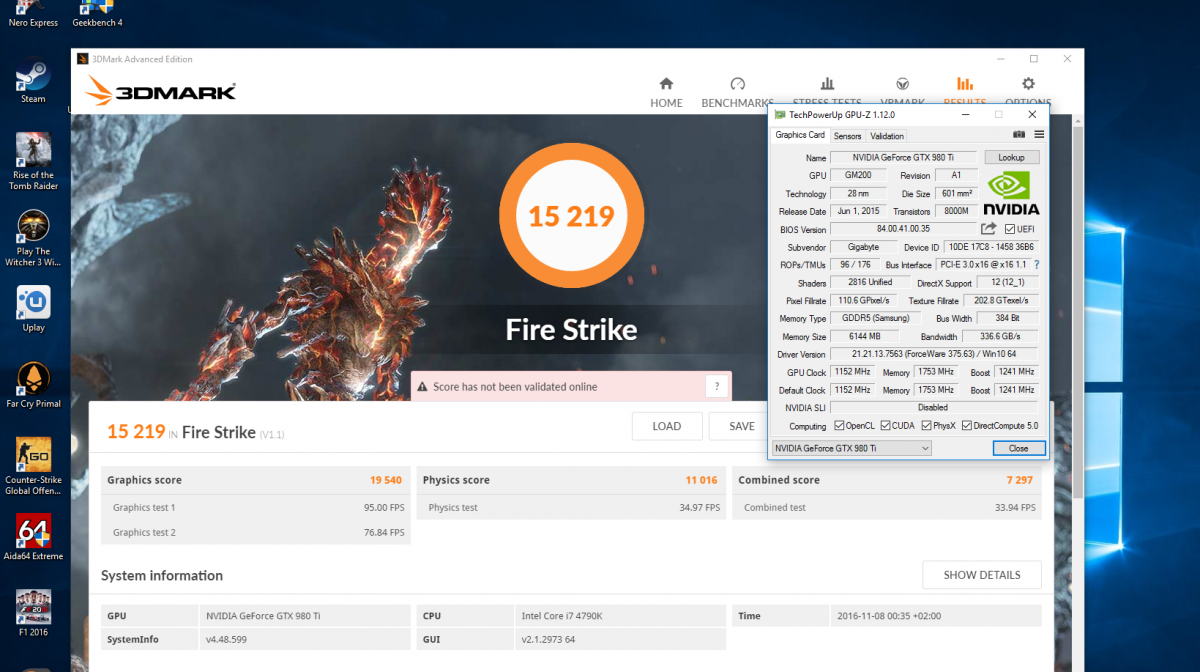Open the Steam desktop shortcut
Screen dimensions: 1200x672
coord(33,82)
